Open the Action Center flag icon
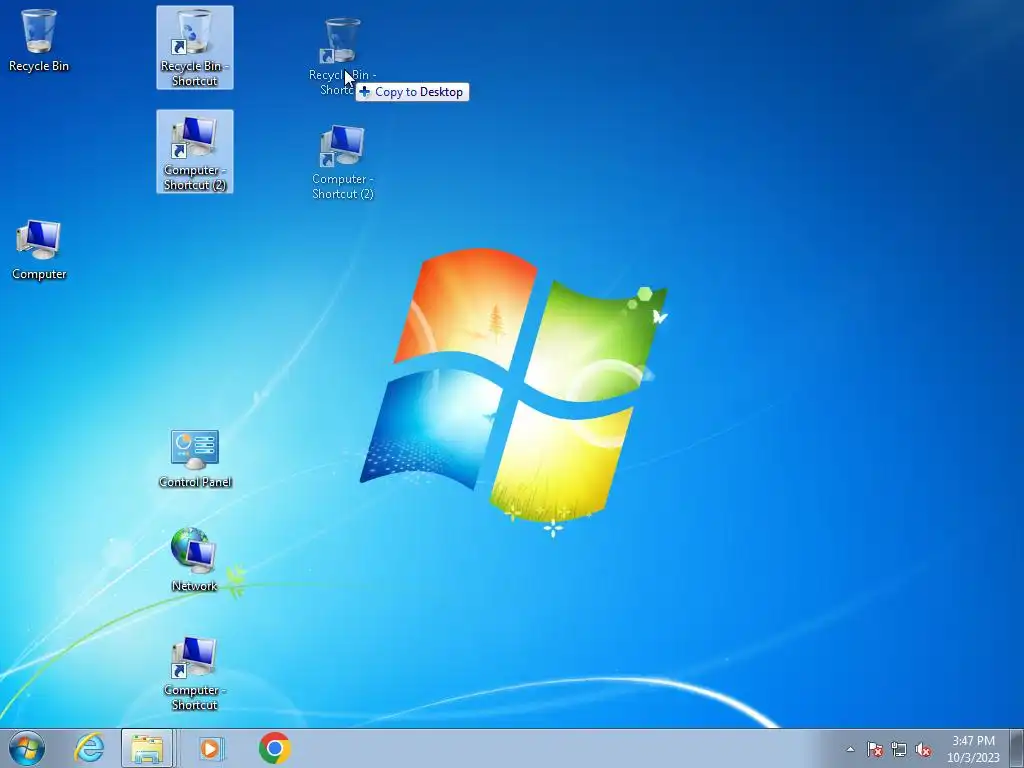The width and height of the screenshot is (1024, 768). (x=874, y=749)
